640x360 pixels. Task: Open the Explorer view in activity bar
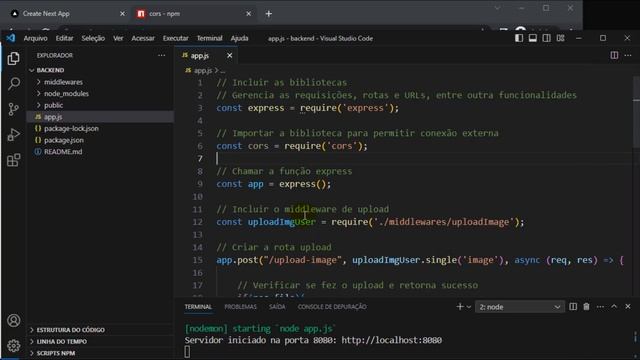point(13,58)
